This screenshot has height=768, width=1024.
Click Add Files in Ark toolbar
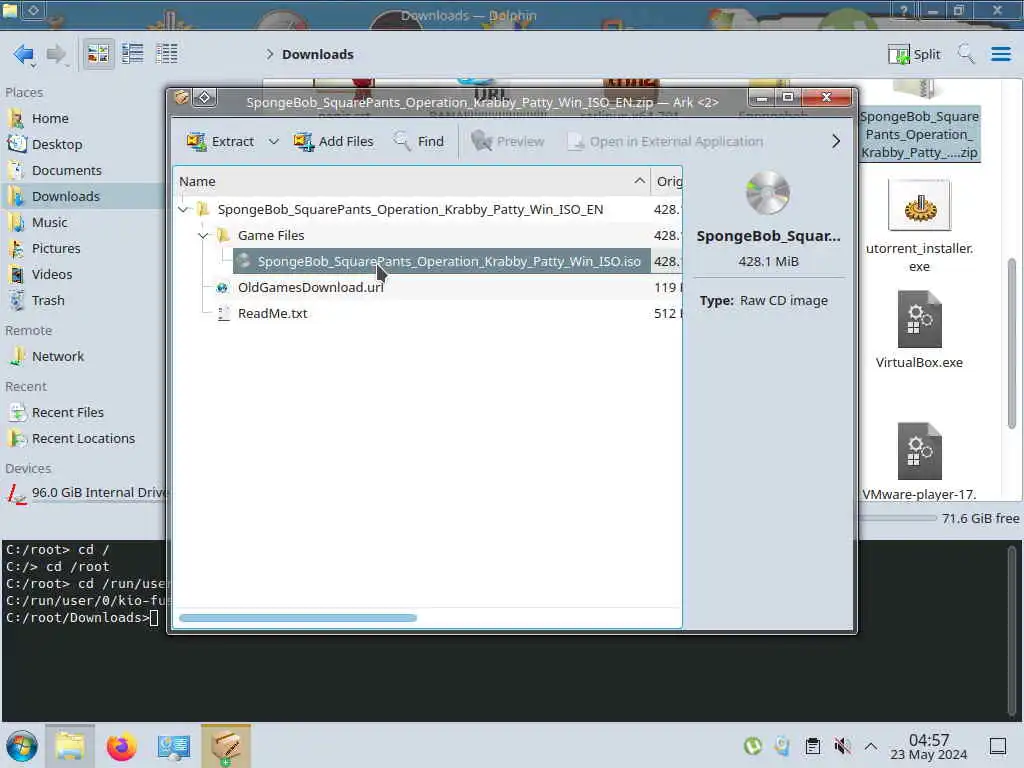(334, 141)
